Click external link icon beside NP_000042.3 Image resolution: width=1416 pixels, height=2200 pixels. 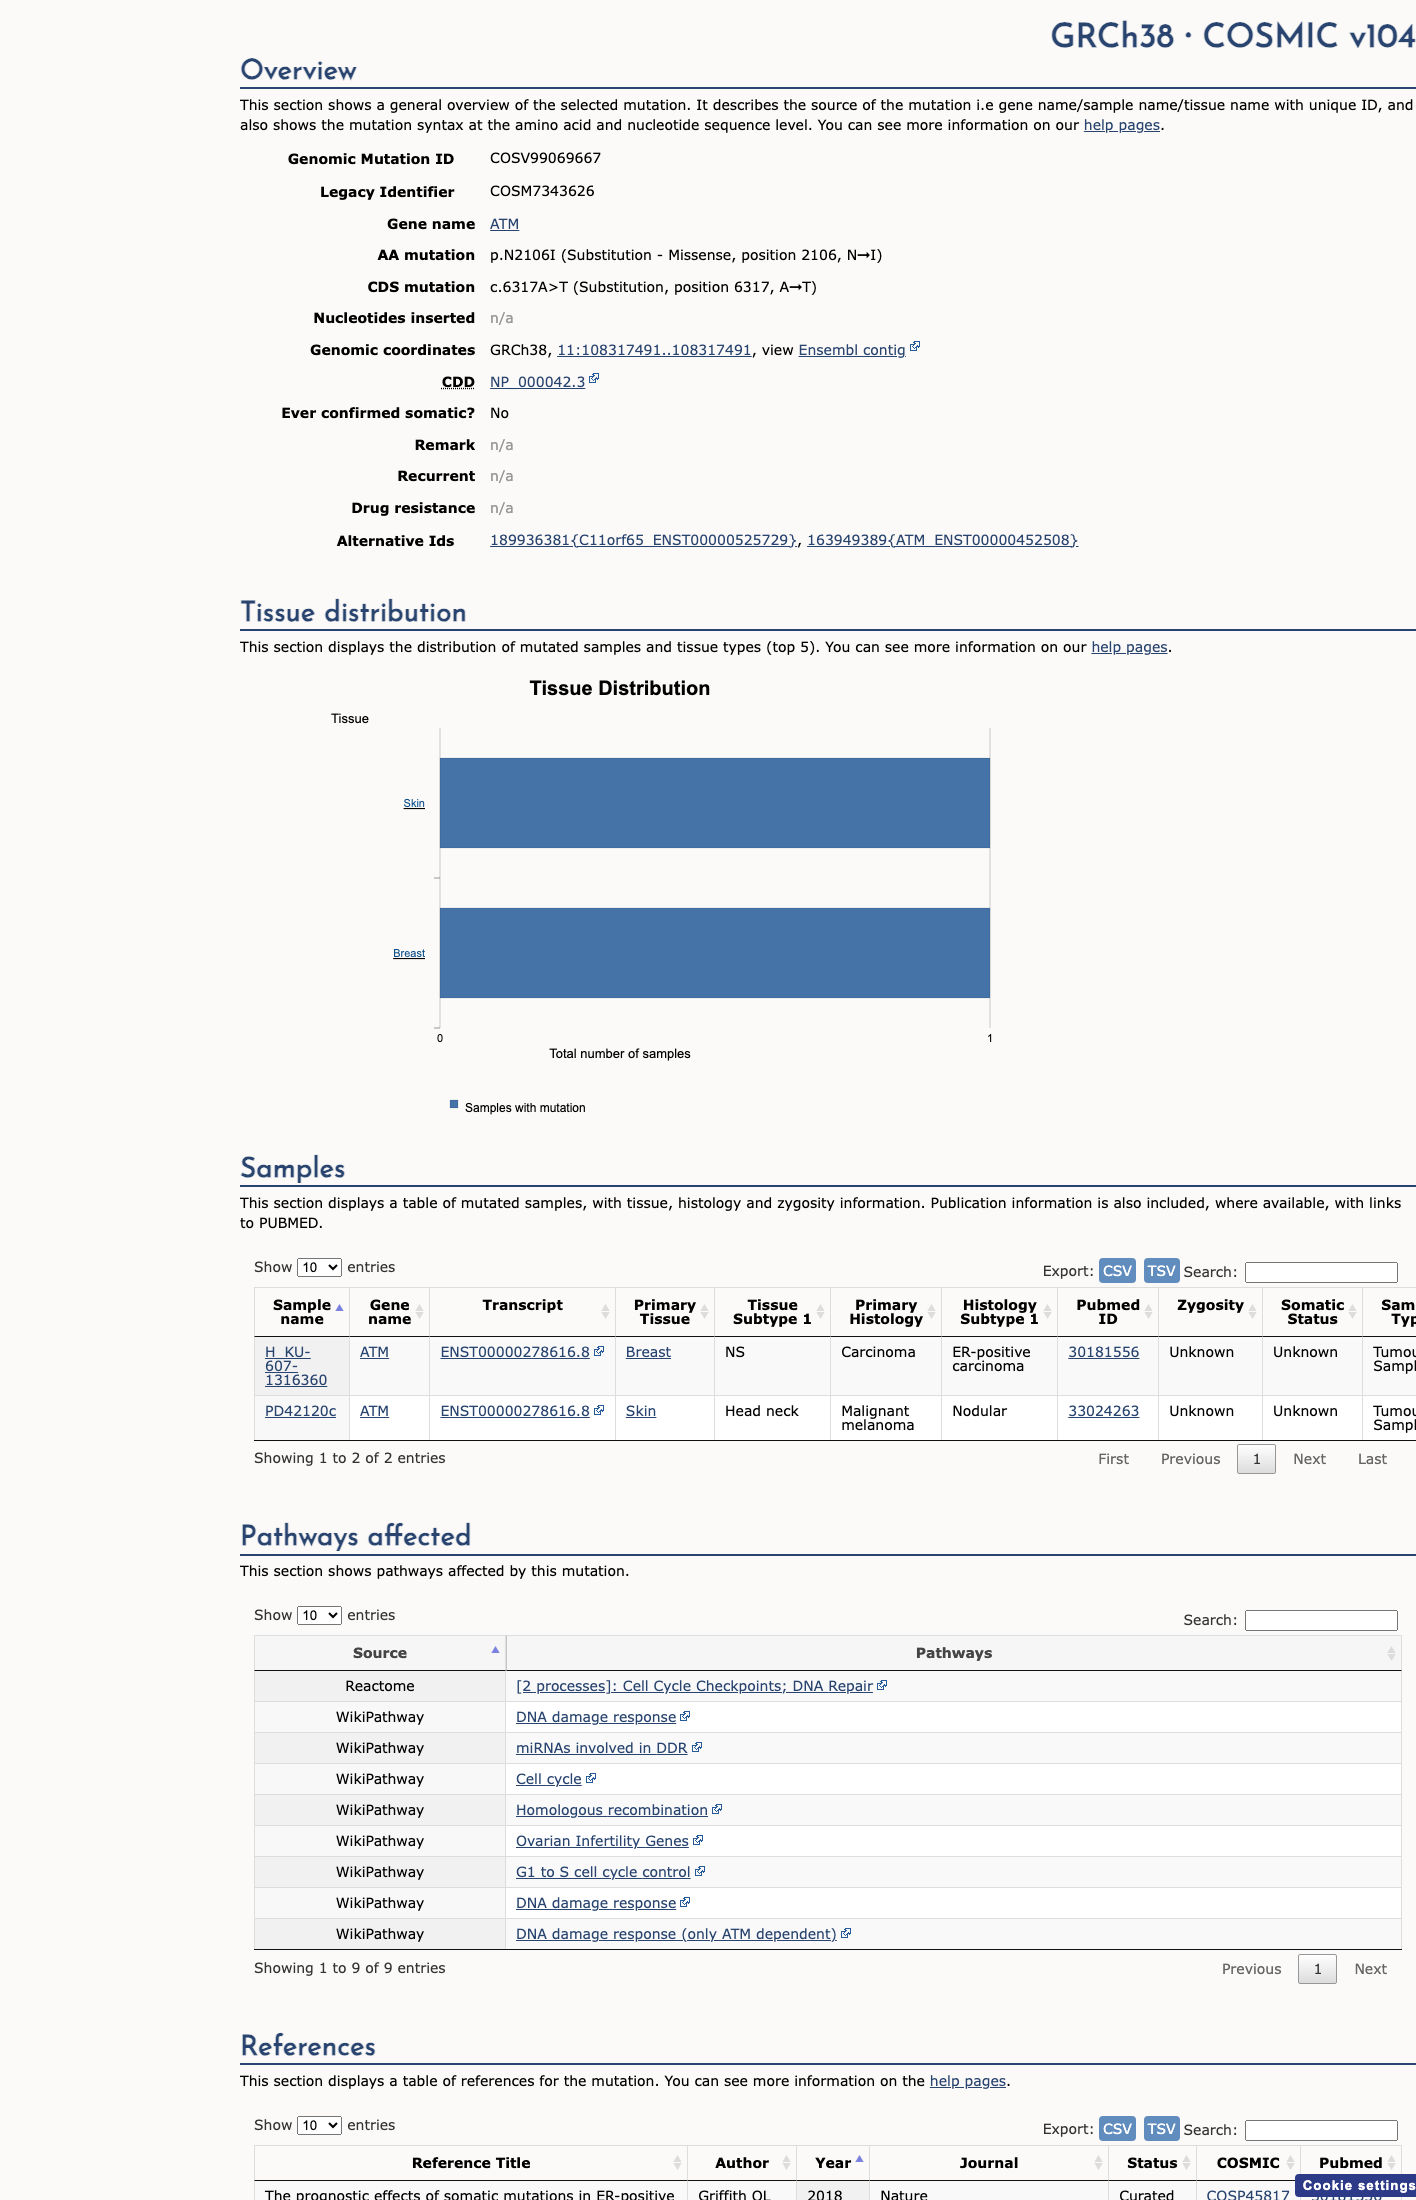point(594,379)
